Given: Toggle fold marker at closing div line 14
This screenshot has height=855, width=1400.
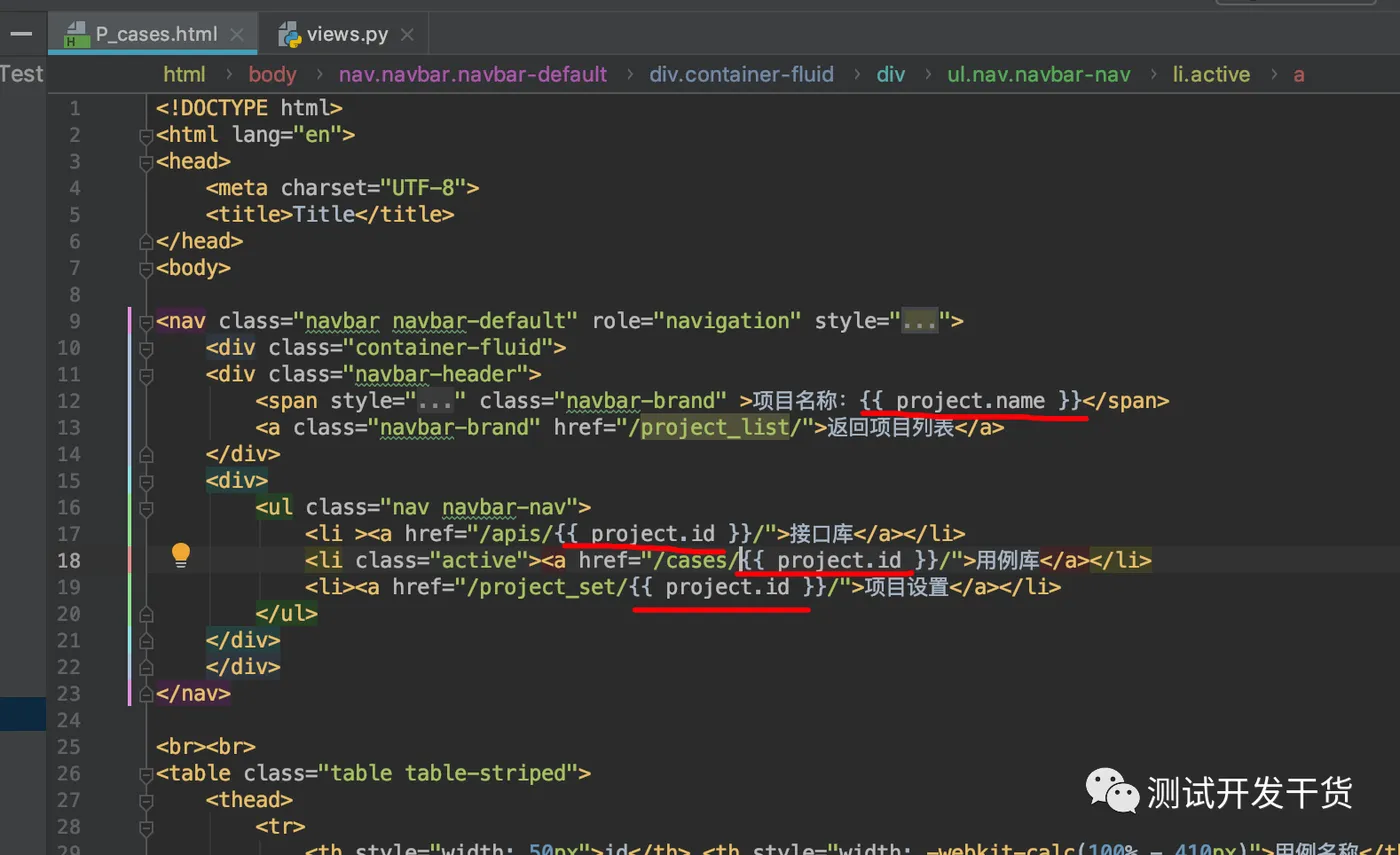Looking at the screenshot, I should [146, 454].
